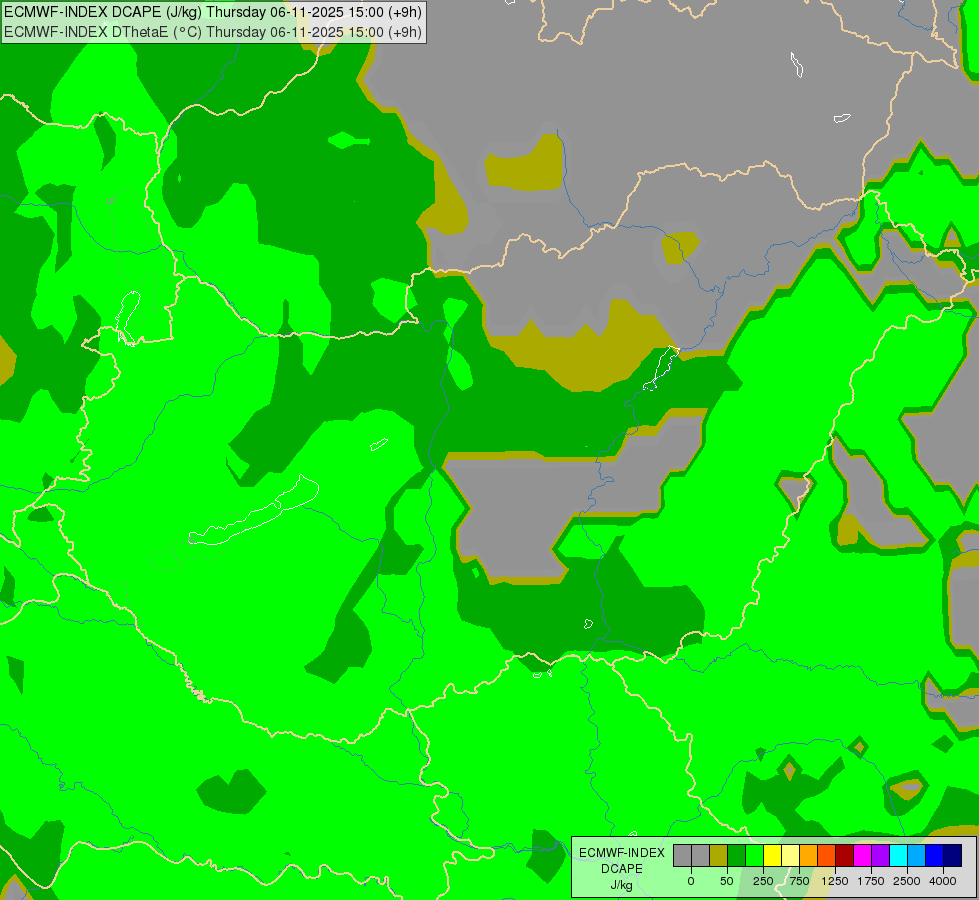Click the purple legend swatch

(x=880, y=856)
